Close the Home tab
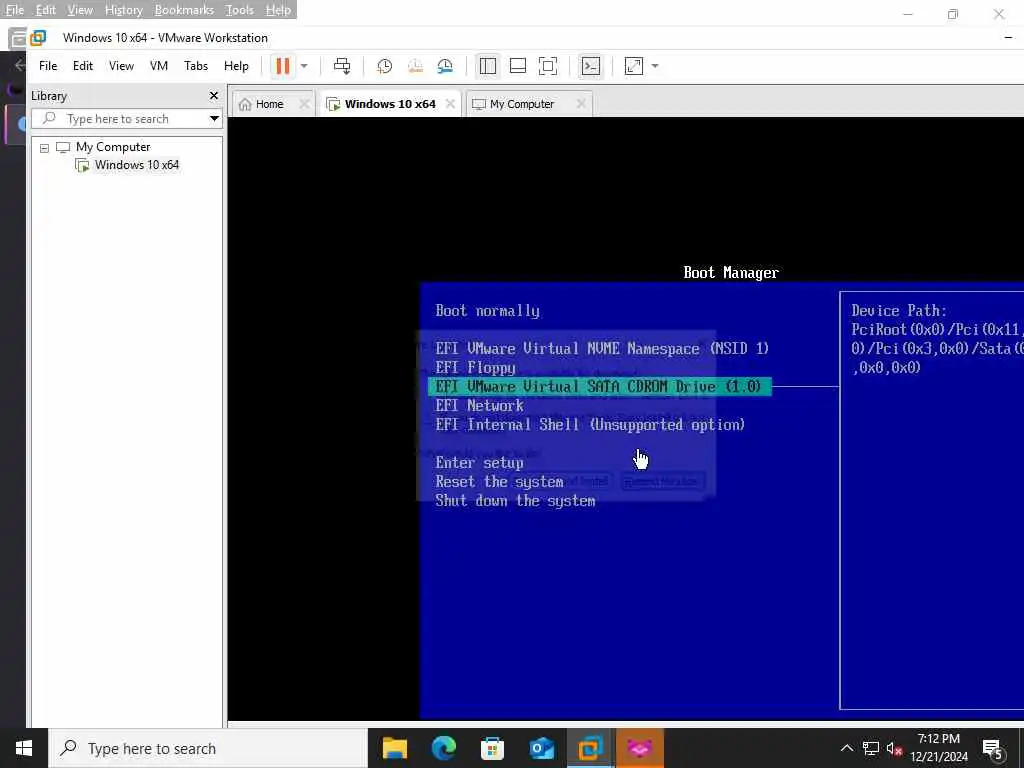Viewport: 1024px width, 768px height. click(304, 104)
